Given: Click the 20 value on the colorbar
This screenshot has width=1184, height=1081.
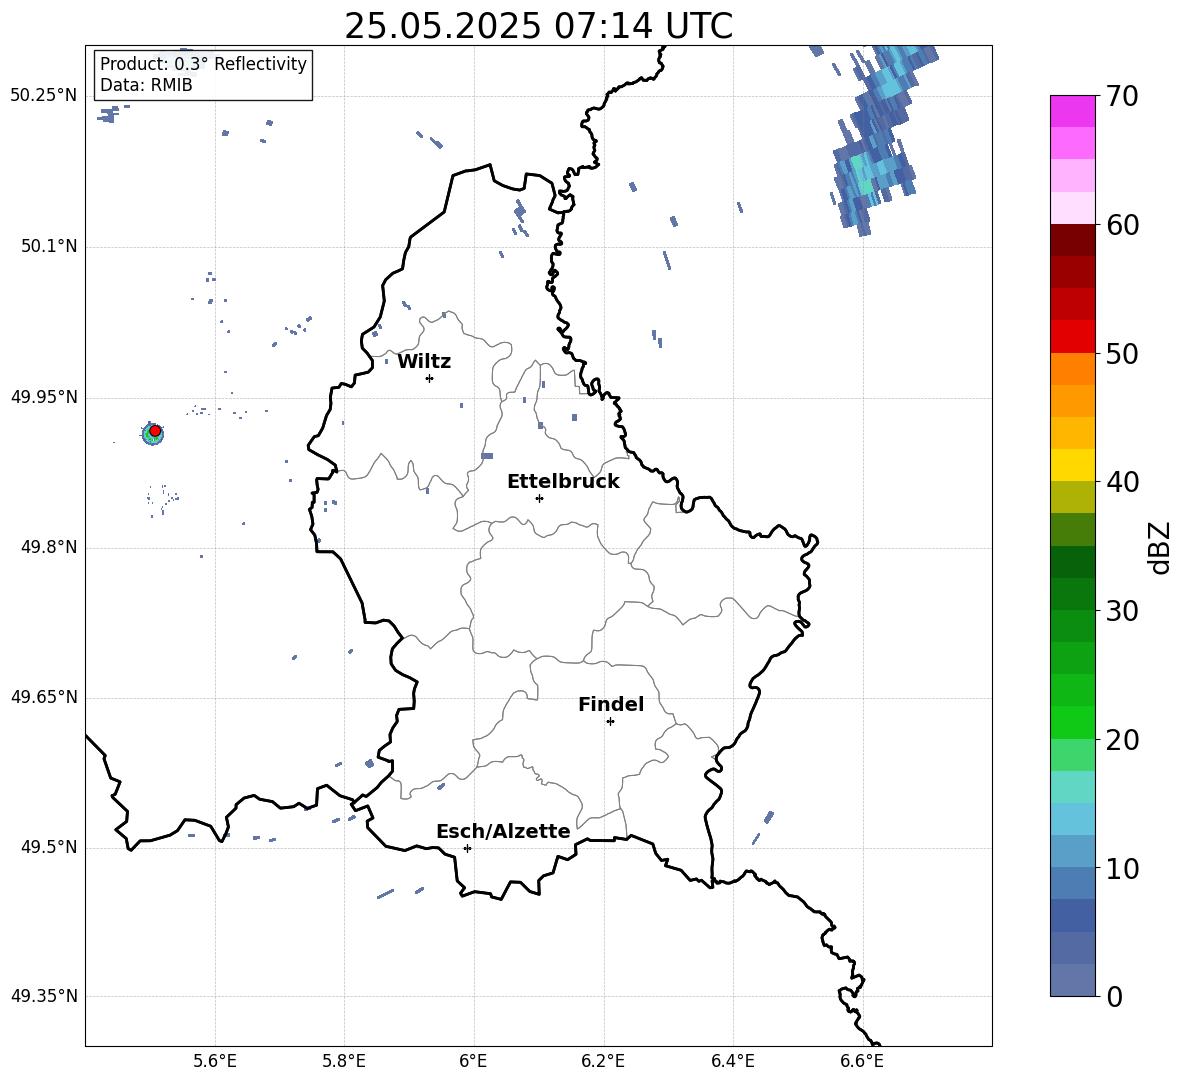Looking at the screenshot, I should point(1122,740).
